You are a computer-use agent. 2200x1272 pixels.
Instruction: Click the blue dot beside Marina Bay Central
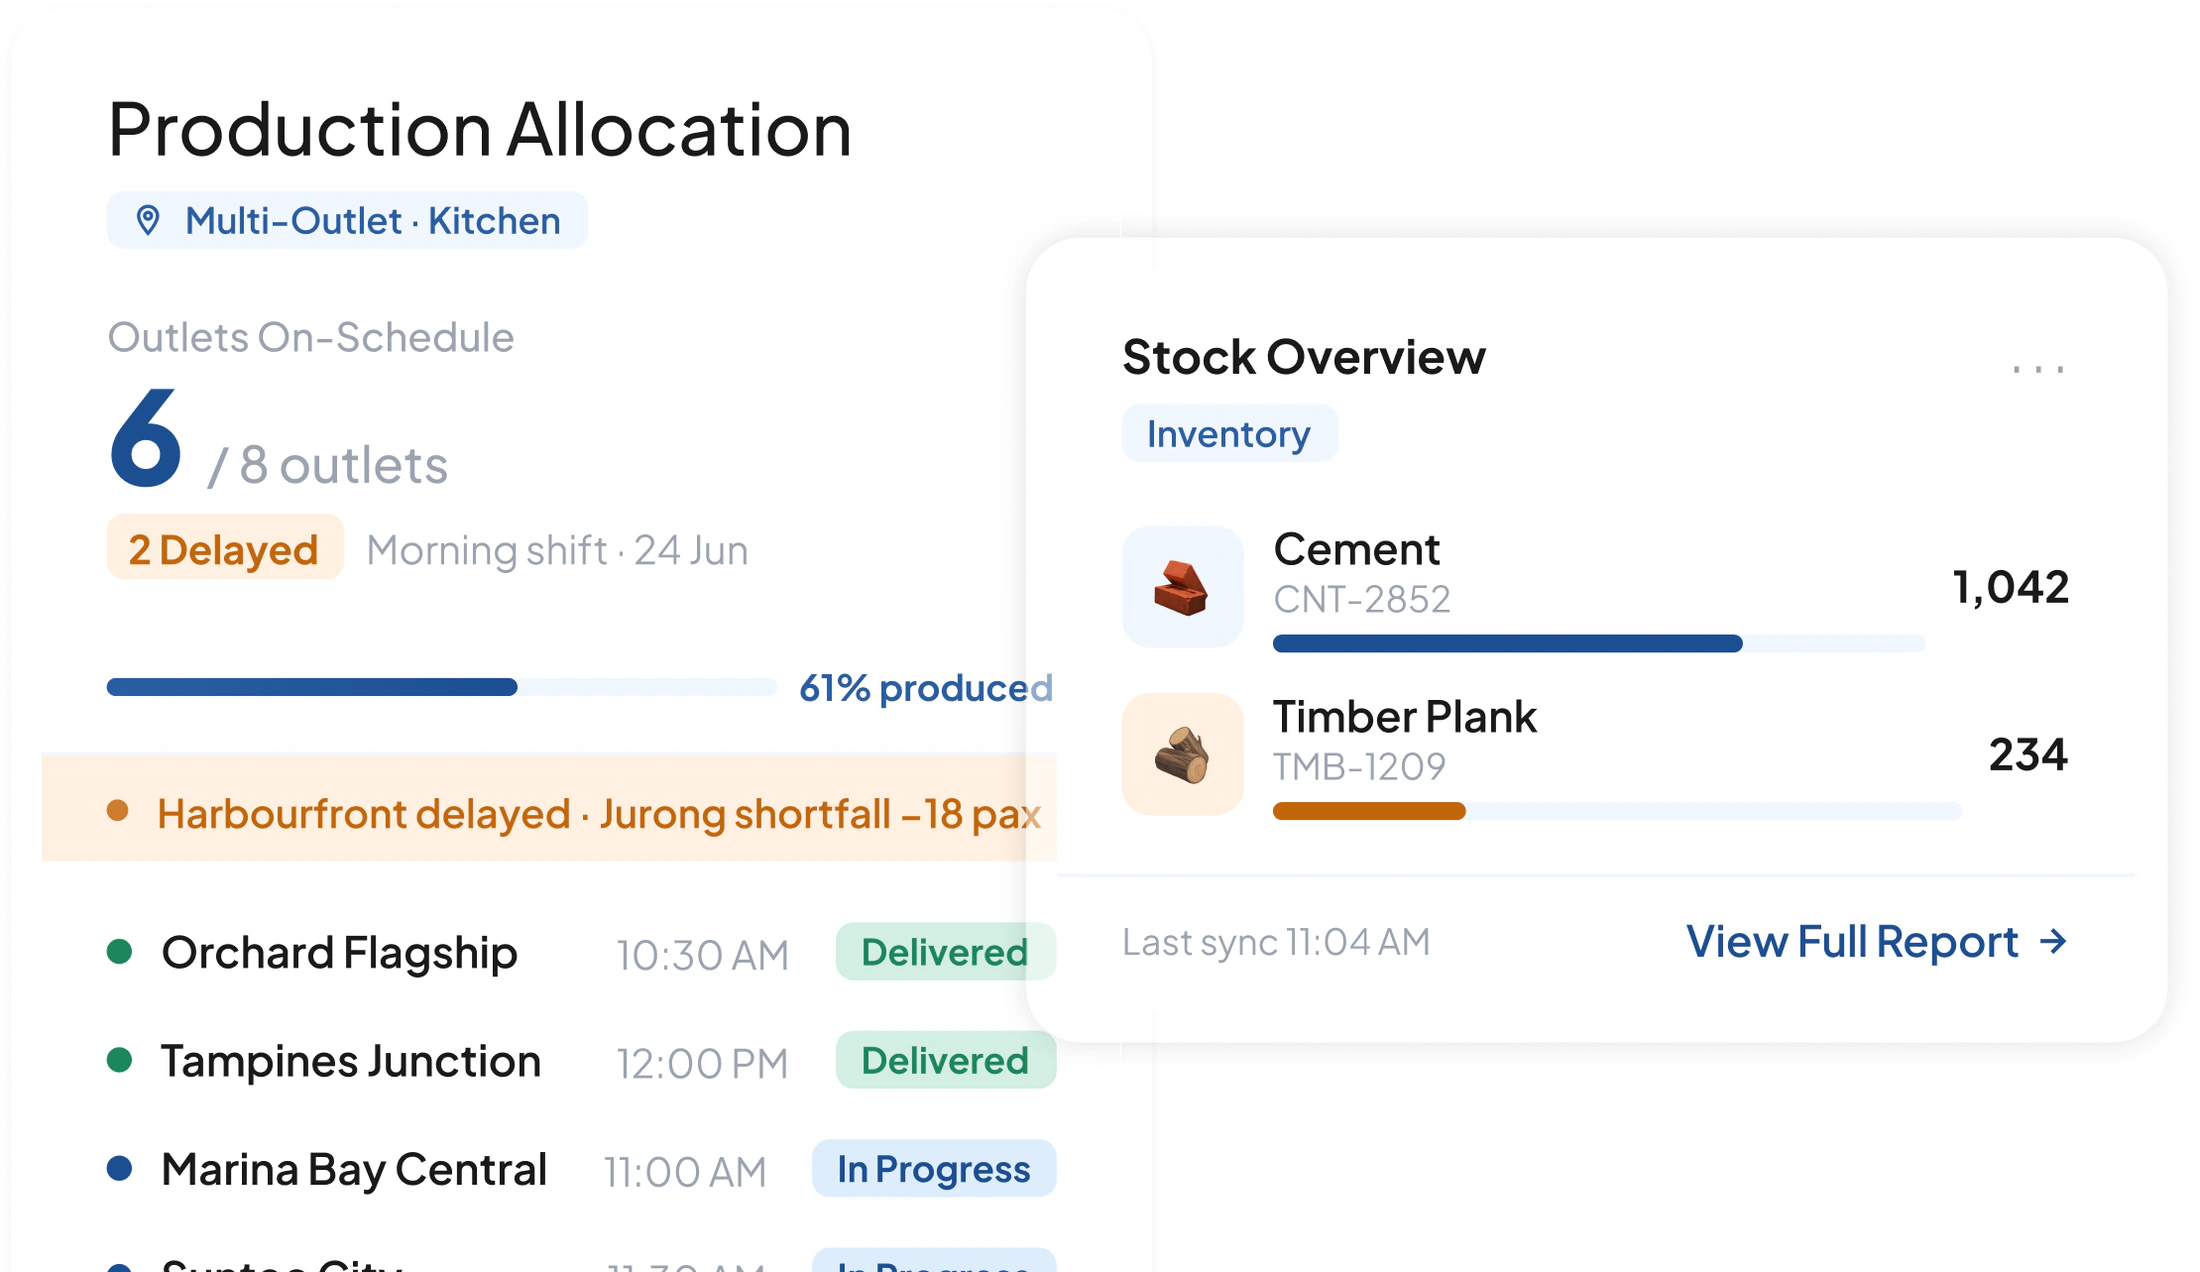pyautogui.click(x=120, y=1168)
